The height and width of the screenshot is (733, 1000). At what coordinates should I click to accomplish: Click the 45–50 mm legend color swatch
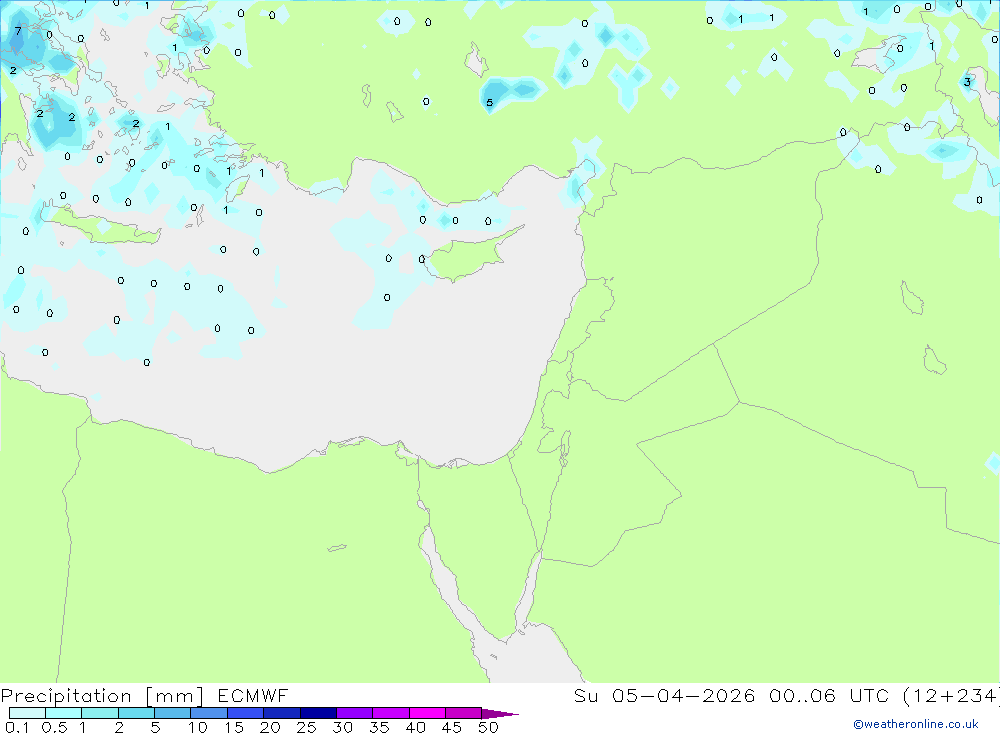point(463,713)
